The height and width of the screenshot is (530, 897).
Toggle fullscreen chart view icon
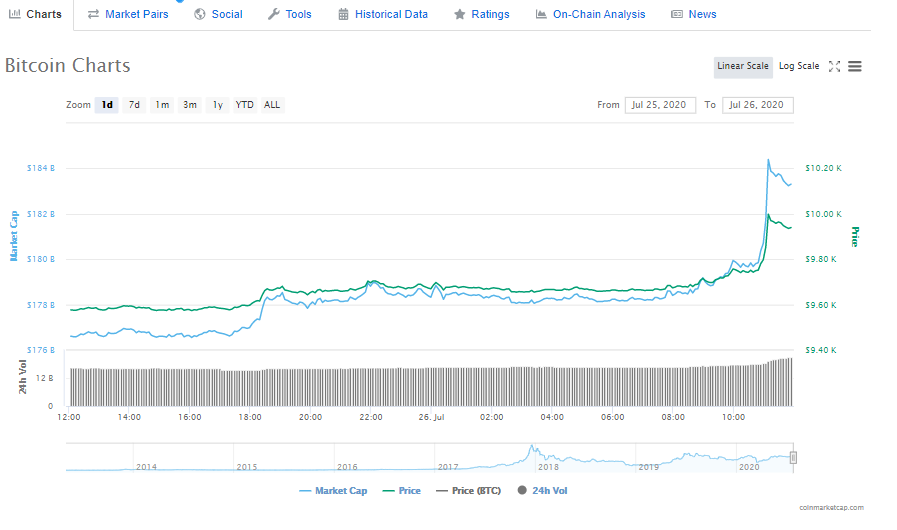tap(835, 66)
